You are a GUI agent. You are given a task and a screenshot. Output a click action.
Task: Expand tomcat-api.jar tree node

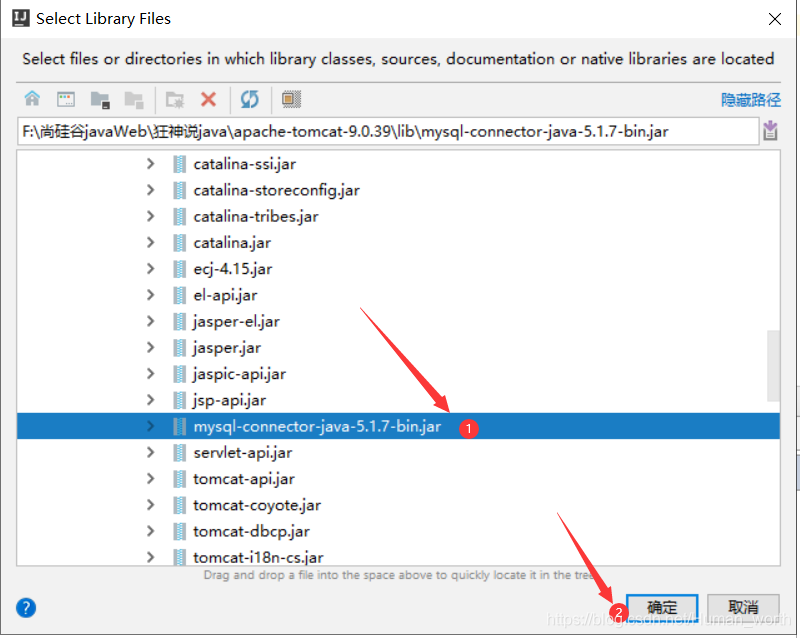pos(151,479)
